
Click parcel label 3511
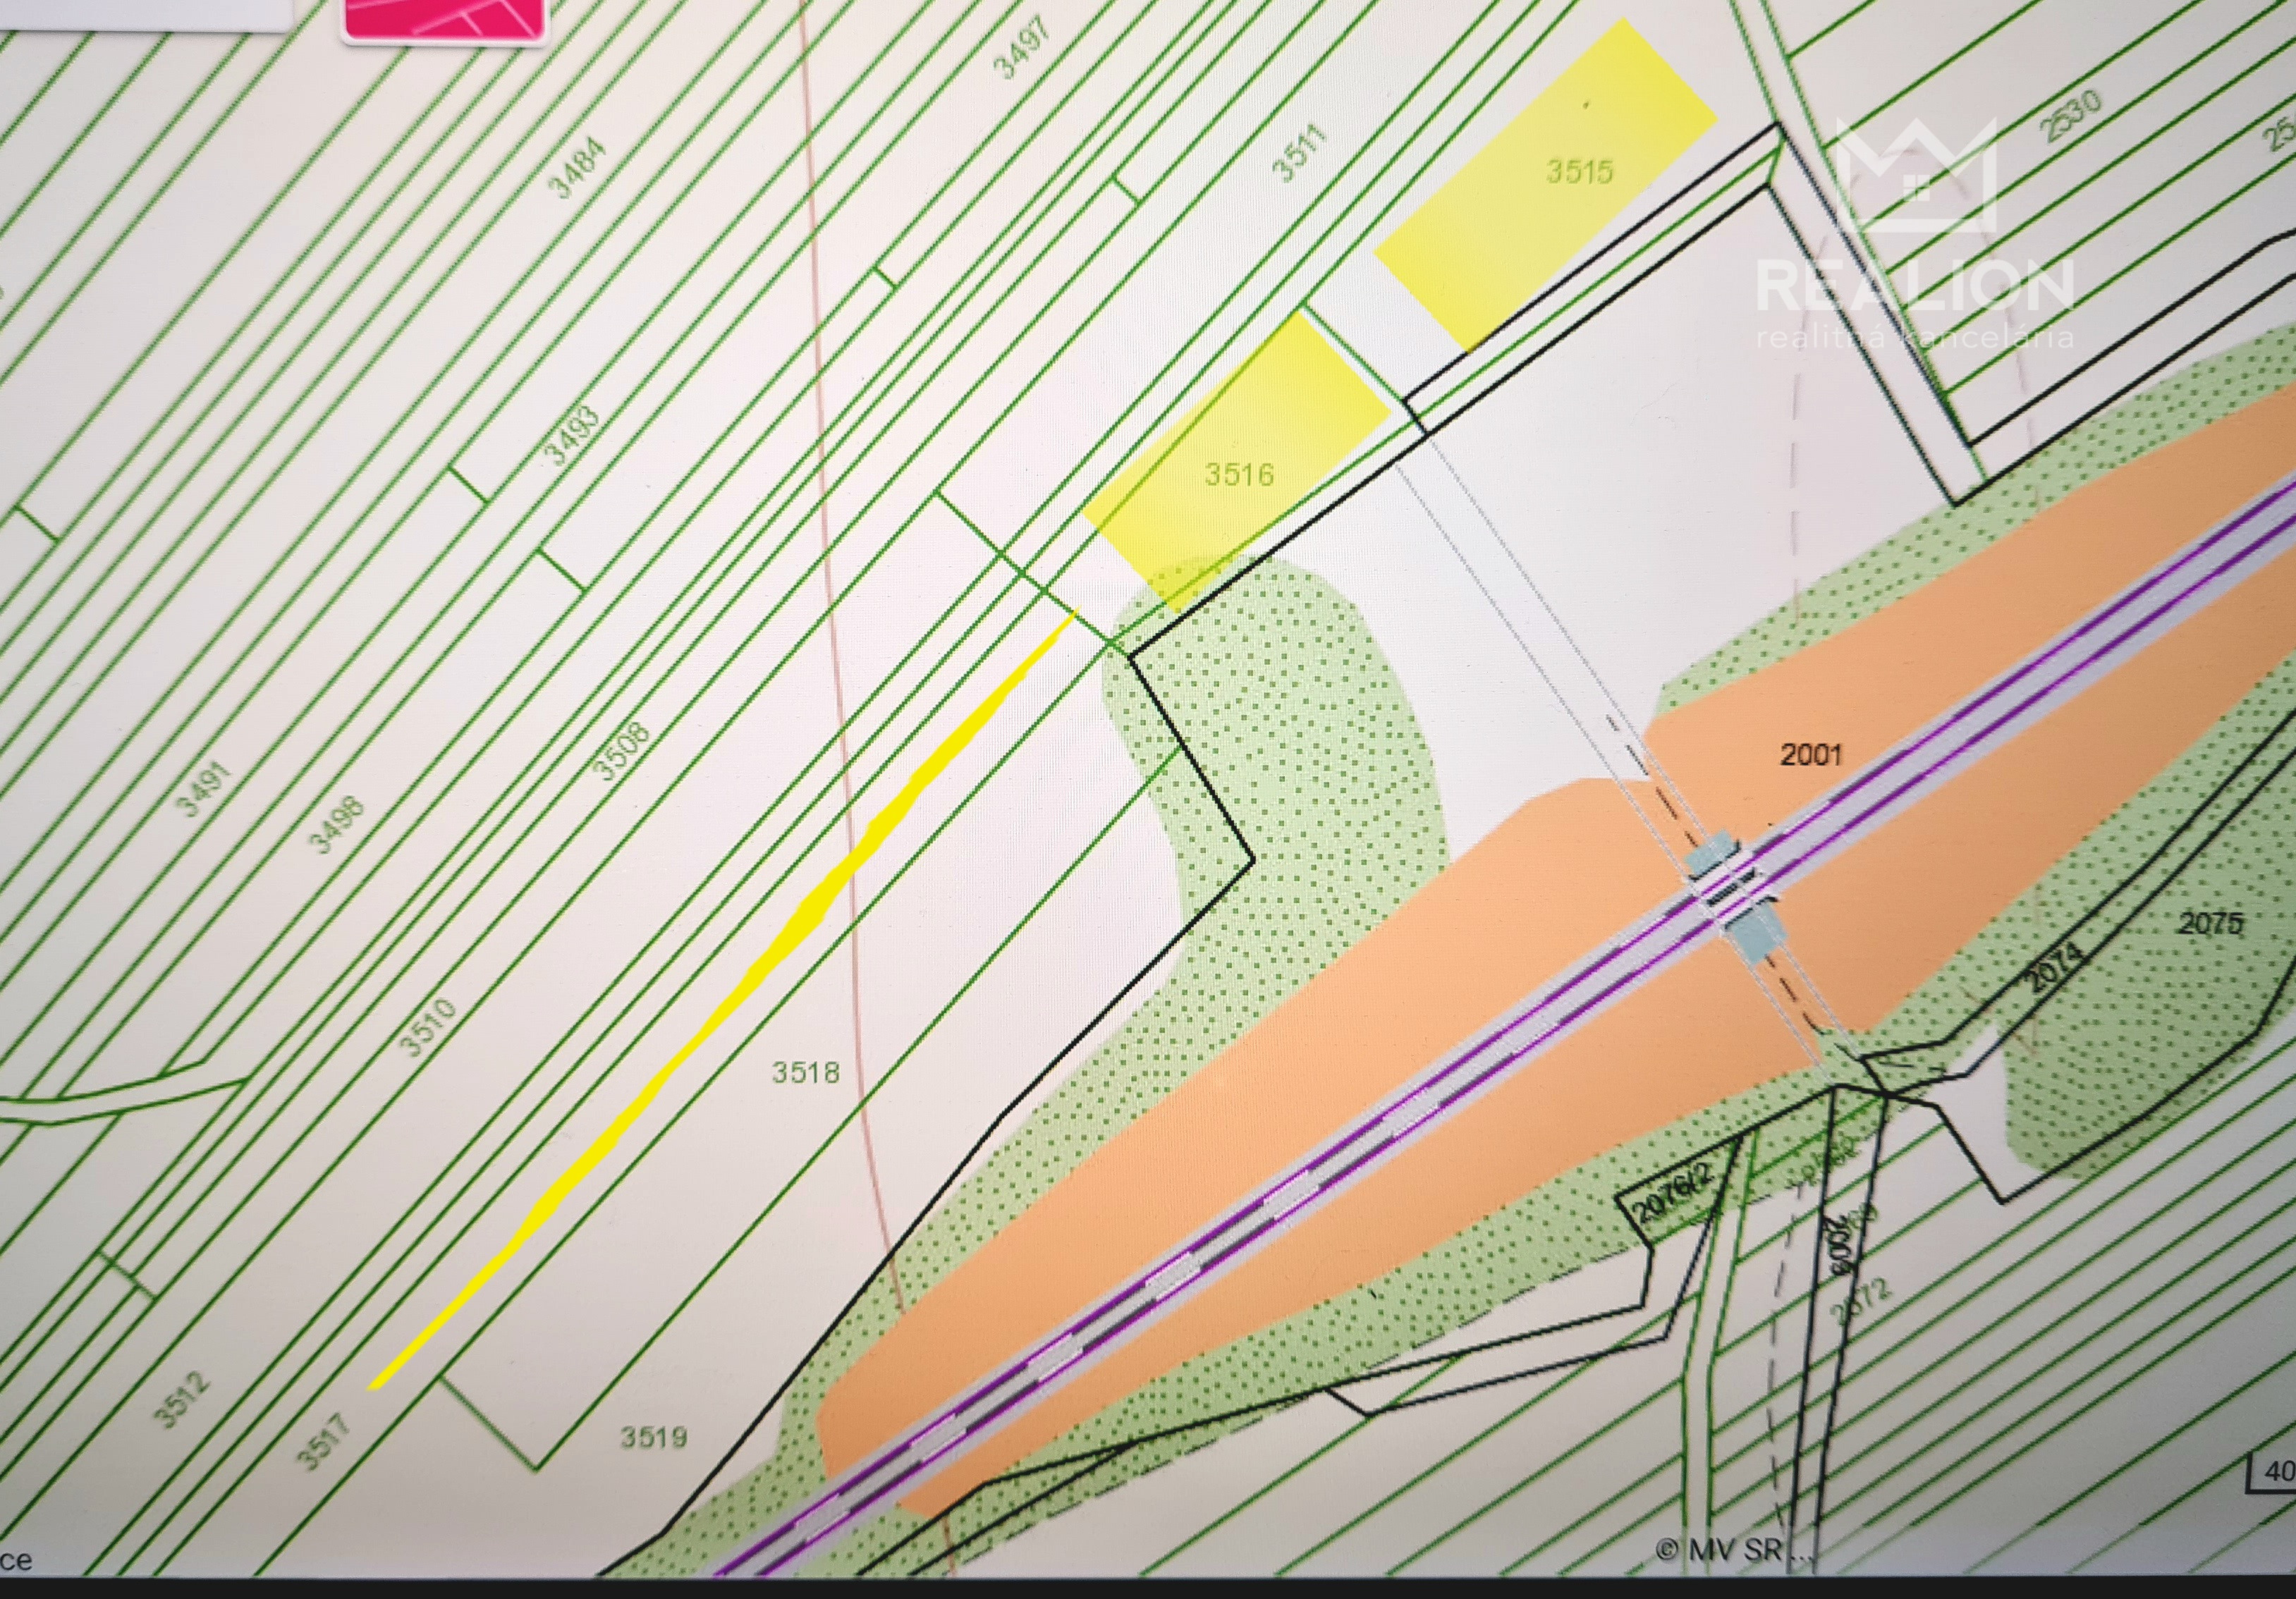[x=1298, y=152]
